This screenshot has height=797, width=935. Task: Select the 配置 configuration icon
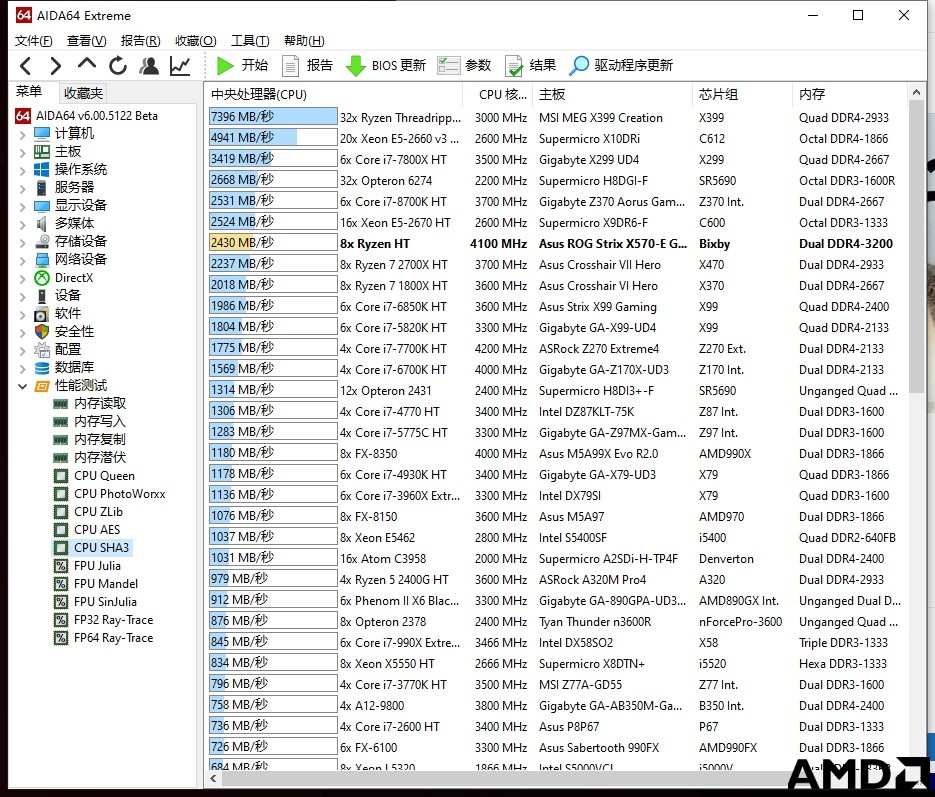pos(42,349)
